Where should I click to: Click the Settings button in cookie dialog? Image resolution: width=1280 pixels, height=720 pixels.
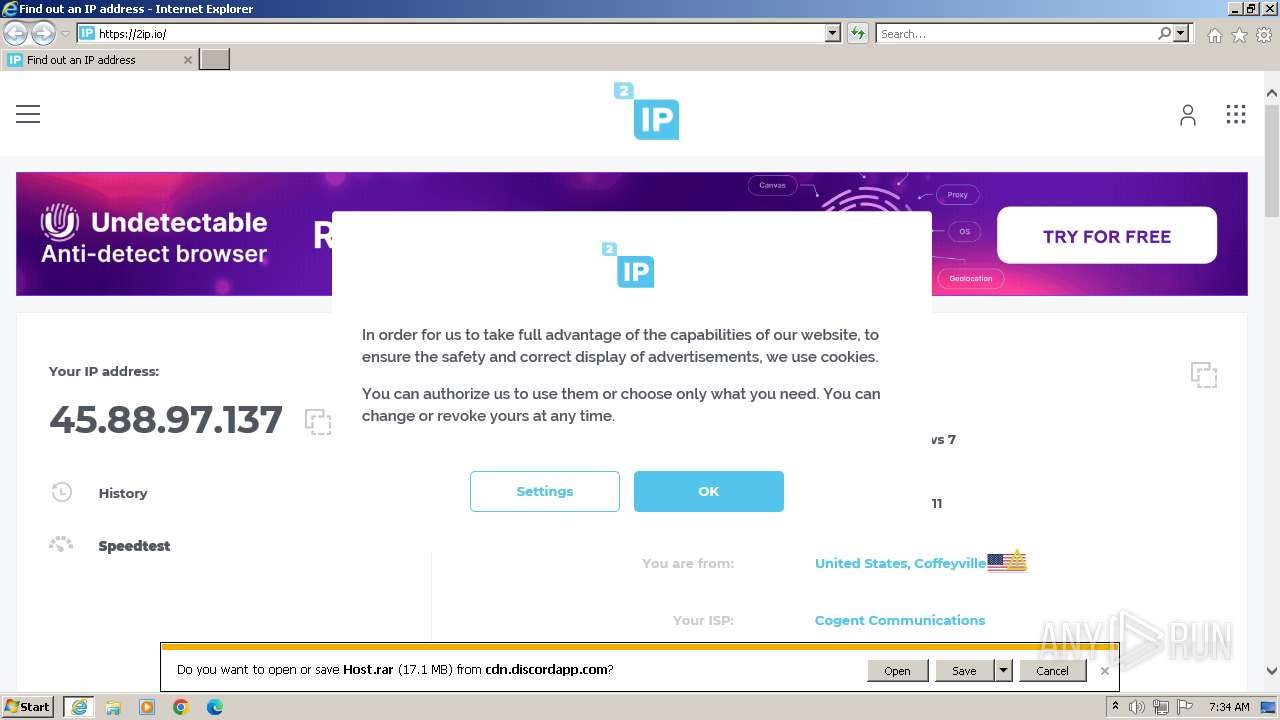click(x=545, y=491)
